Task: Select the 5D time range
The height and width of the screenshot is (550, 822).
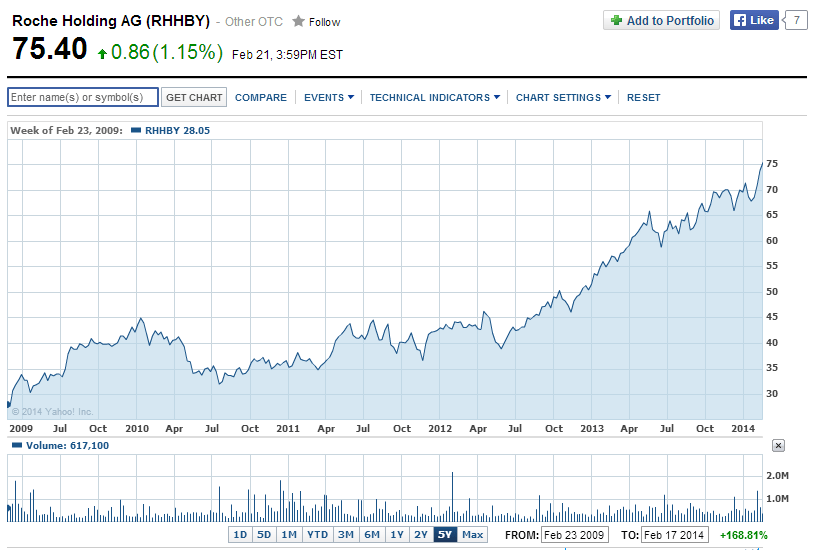Action: (264, 535)
